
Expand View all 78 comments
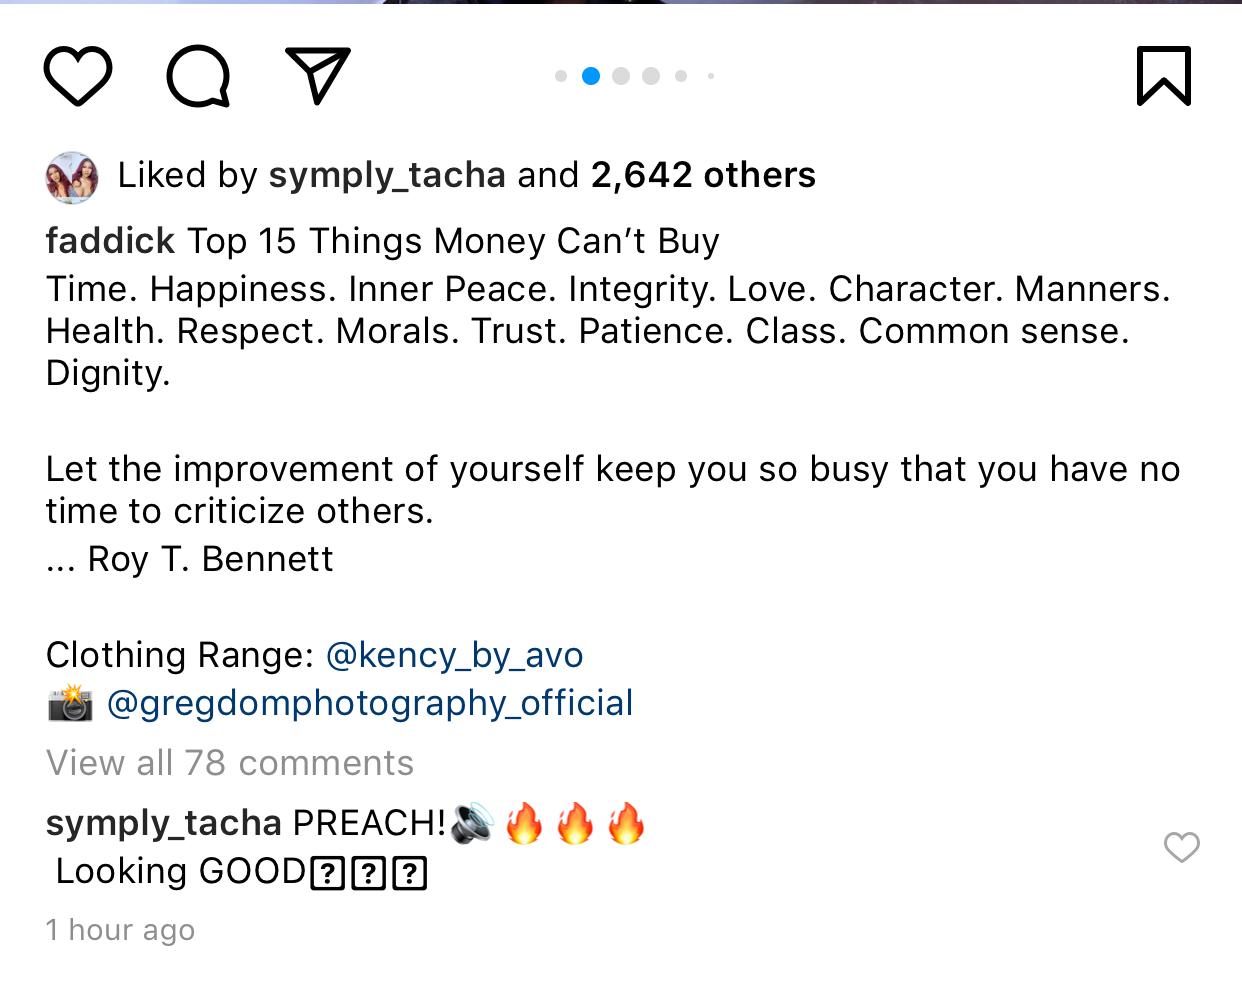230,763
